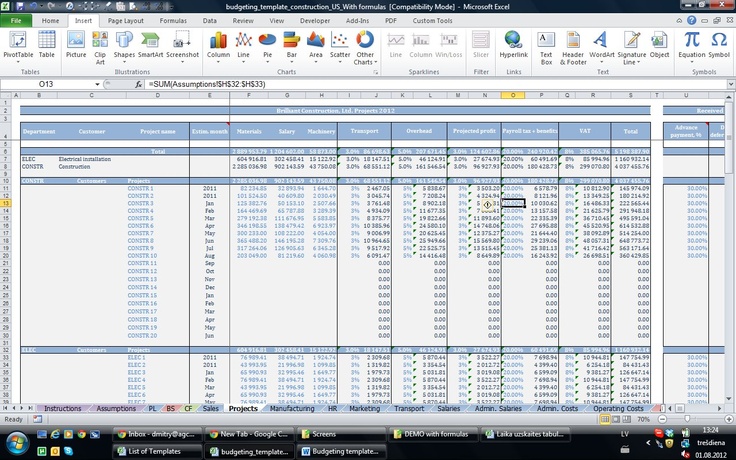The width and height of the screenshot is (736, 460).
Task: Insert a SmartArt graphic
Action: coord(151,45)
